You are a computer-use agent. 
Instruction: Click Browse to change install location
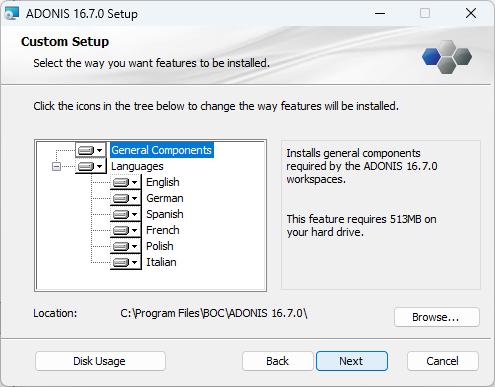(x=437, y=317)
